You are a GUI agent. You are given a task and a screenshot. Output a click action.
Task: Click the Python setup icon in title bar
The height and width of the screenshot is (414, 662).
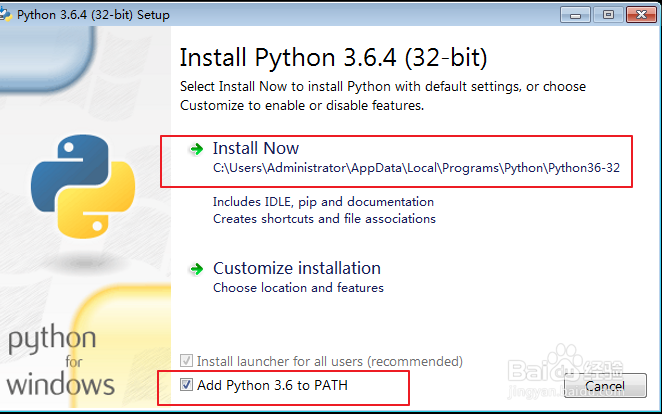[8, 15]
